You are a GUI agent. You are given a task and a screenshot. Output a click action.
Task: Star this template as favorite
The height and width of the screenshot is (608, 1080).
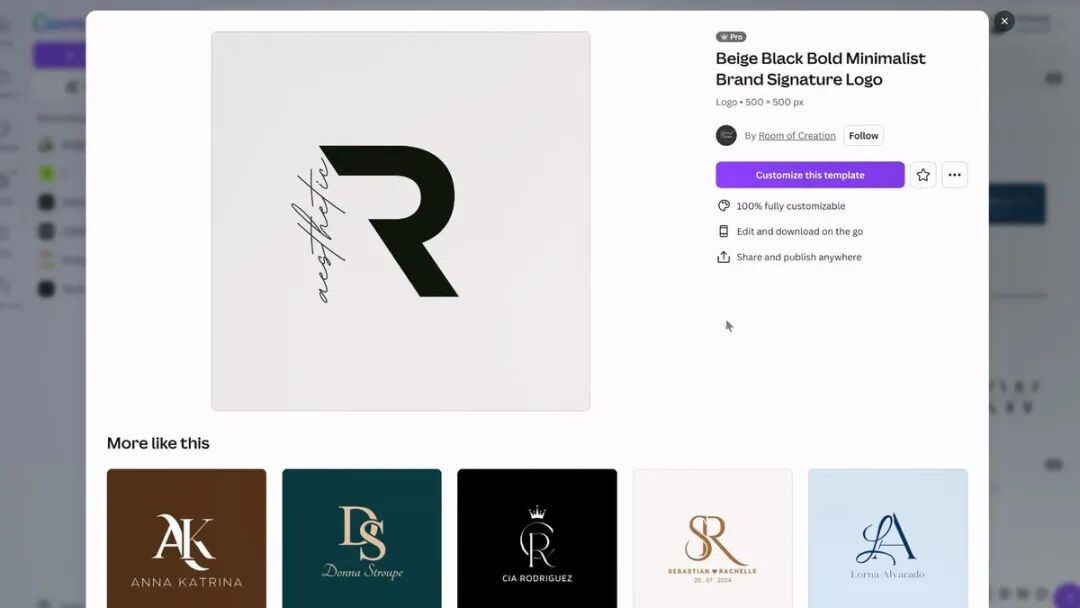[923, 175]
